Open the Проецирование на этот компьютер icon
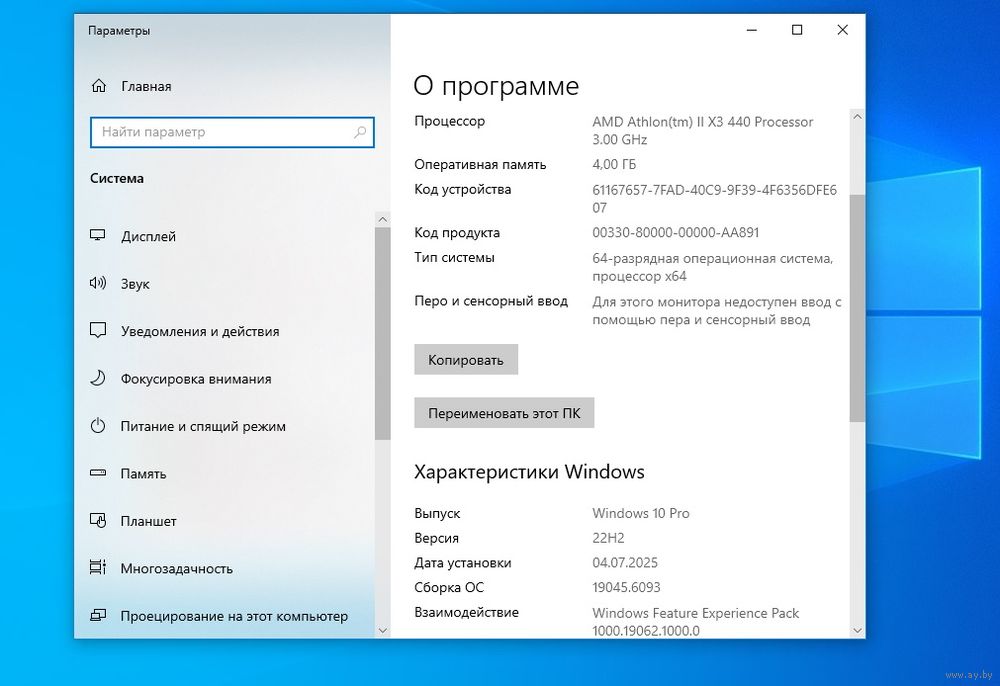Viewport: 1000px width, 686px height. tap(98, 615)
